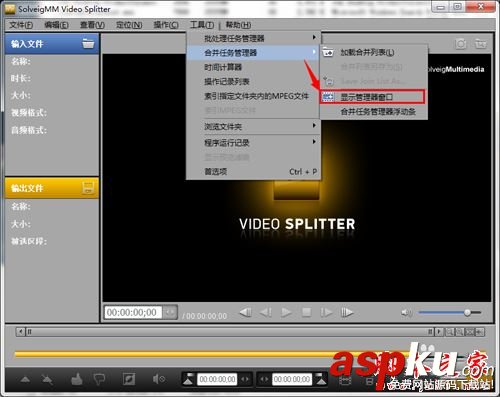
Task: Click the 工具(T) menu
Action: click(202, 25)
